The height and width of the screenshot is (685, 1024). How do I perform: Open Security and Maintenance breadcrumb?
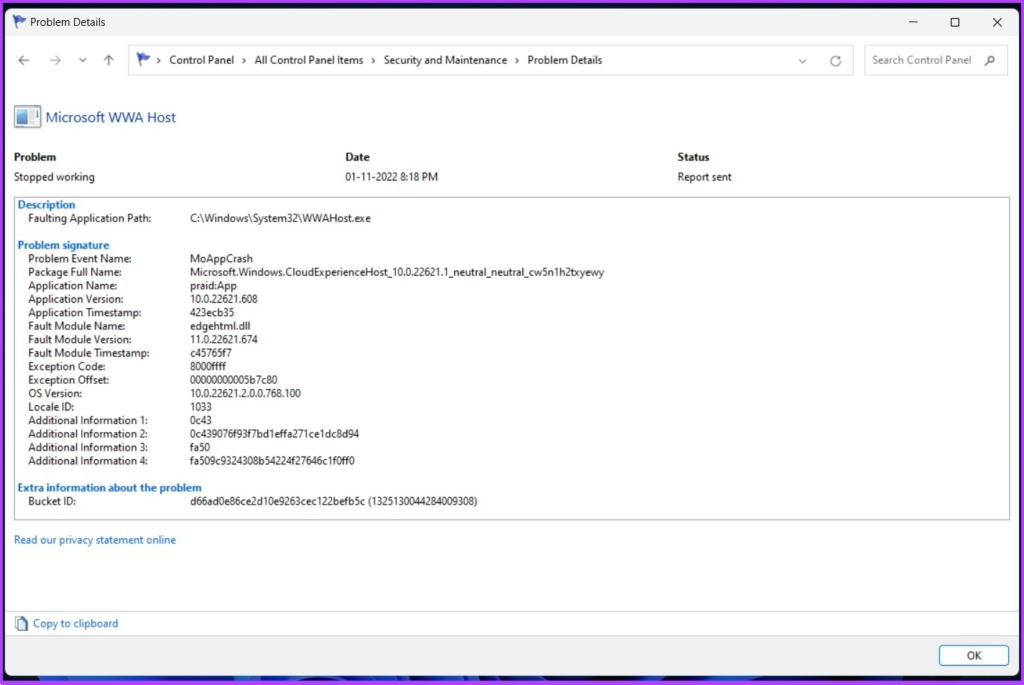click(445, 60)
